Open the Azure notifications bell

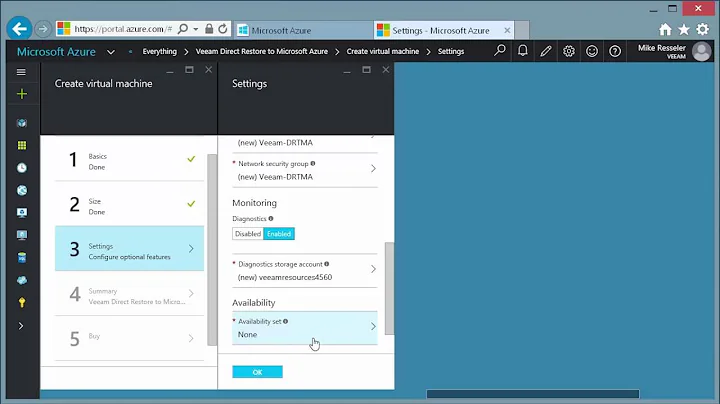click(523, 50)
